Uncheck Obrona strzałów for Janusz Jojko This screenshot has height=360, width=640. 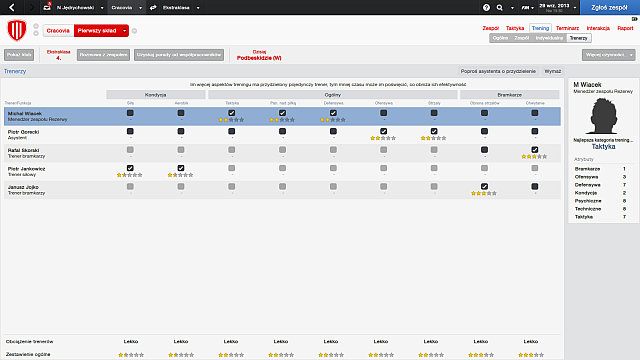(x=484, y=186)
